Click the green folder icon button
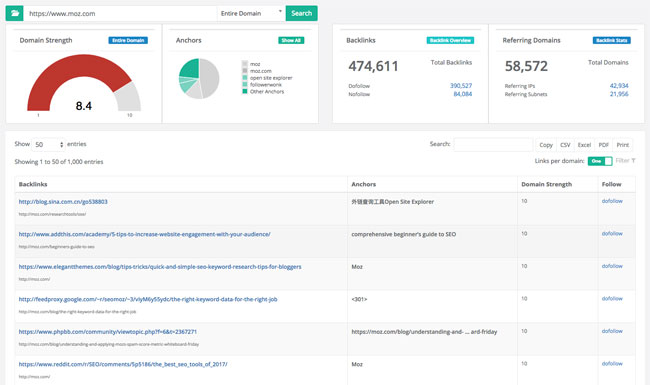 (15, 13)
